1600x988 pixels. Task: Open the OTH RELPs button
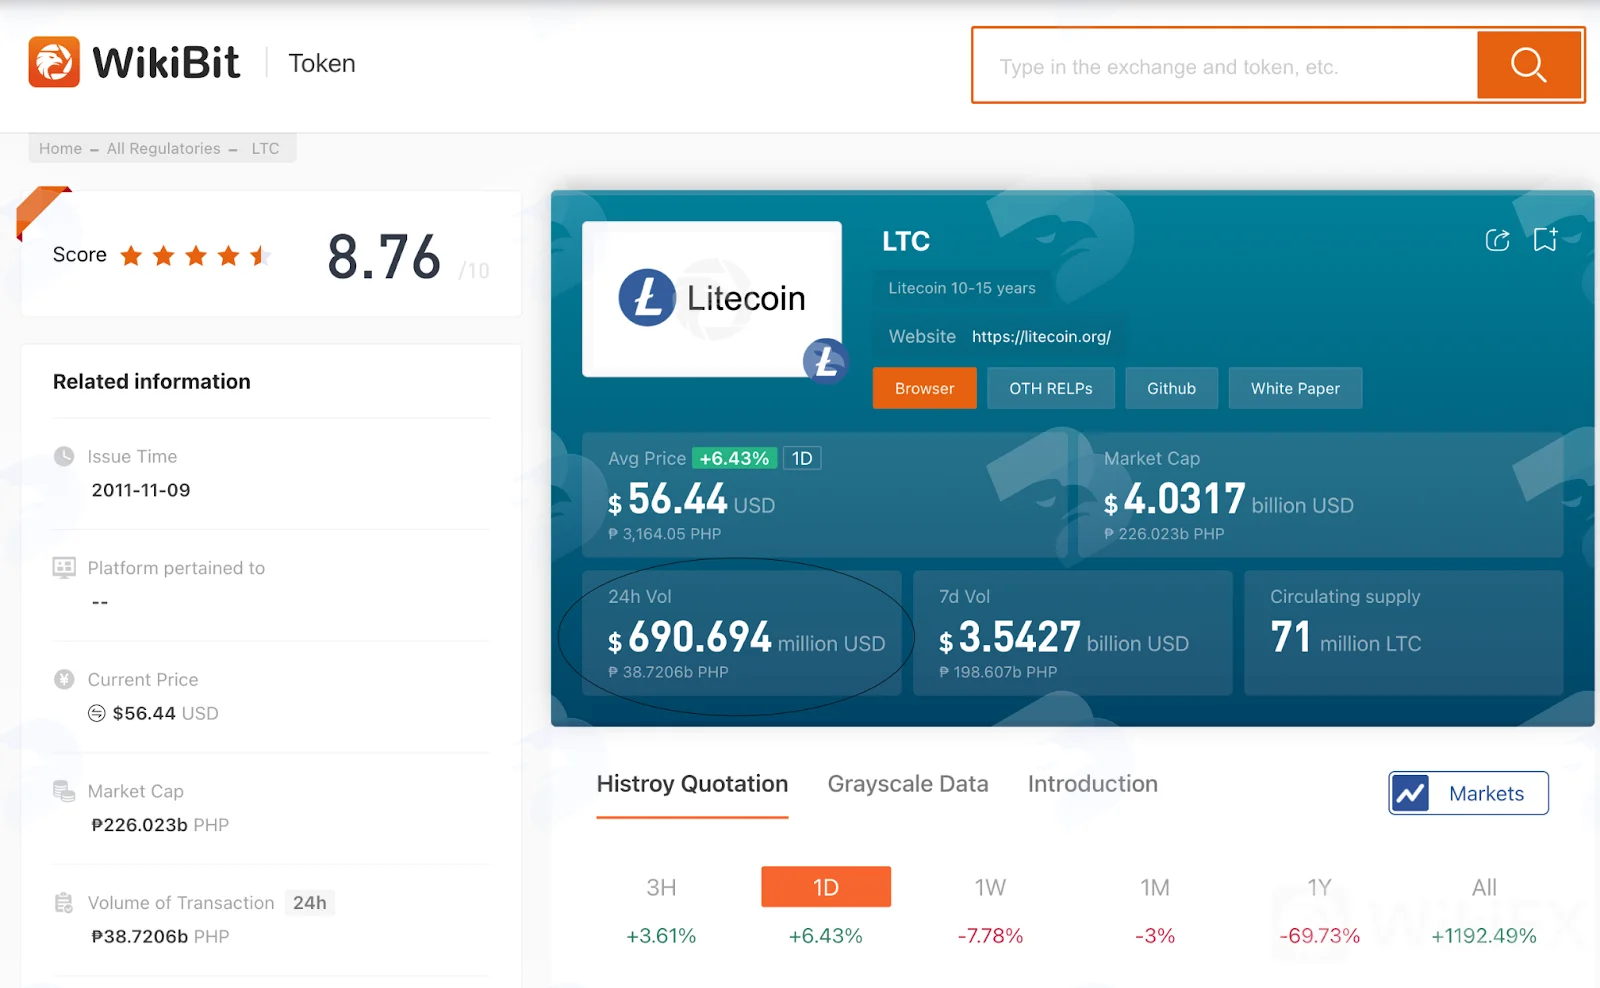[1051, 388]
